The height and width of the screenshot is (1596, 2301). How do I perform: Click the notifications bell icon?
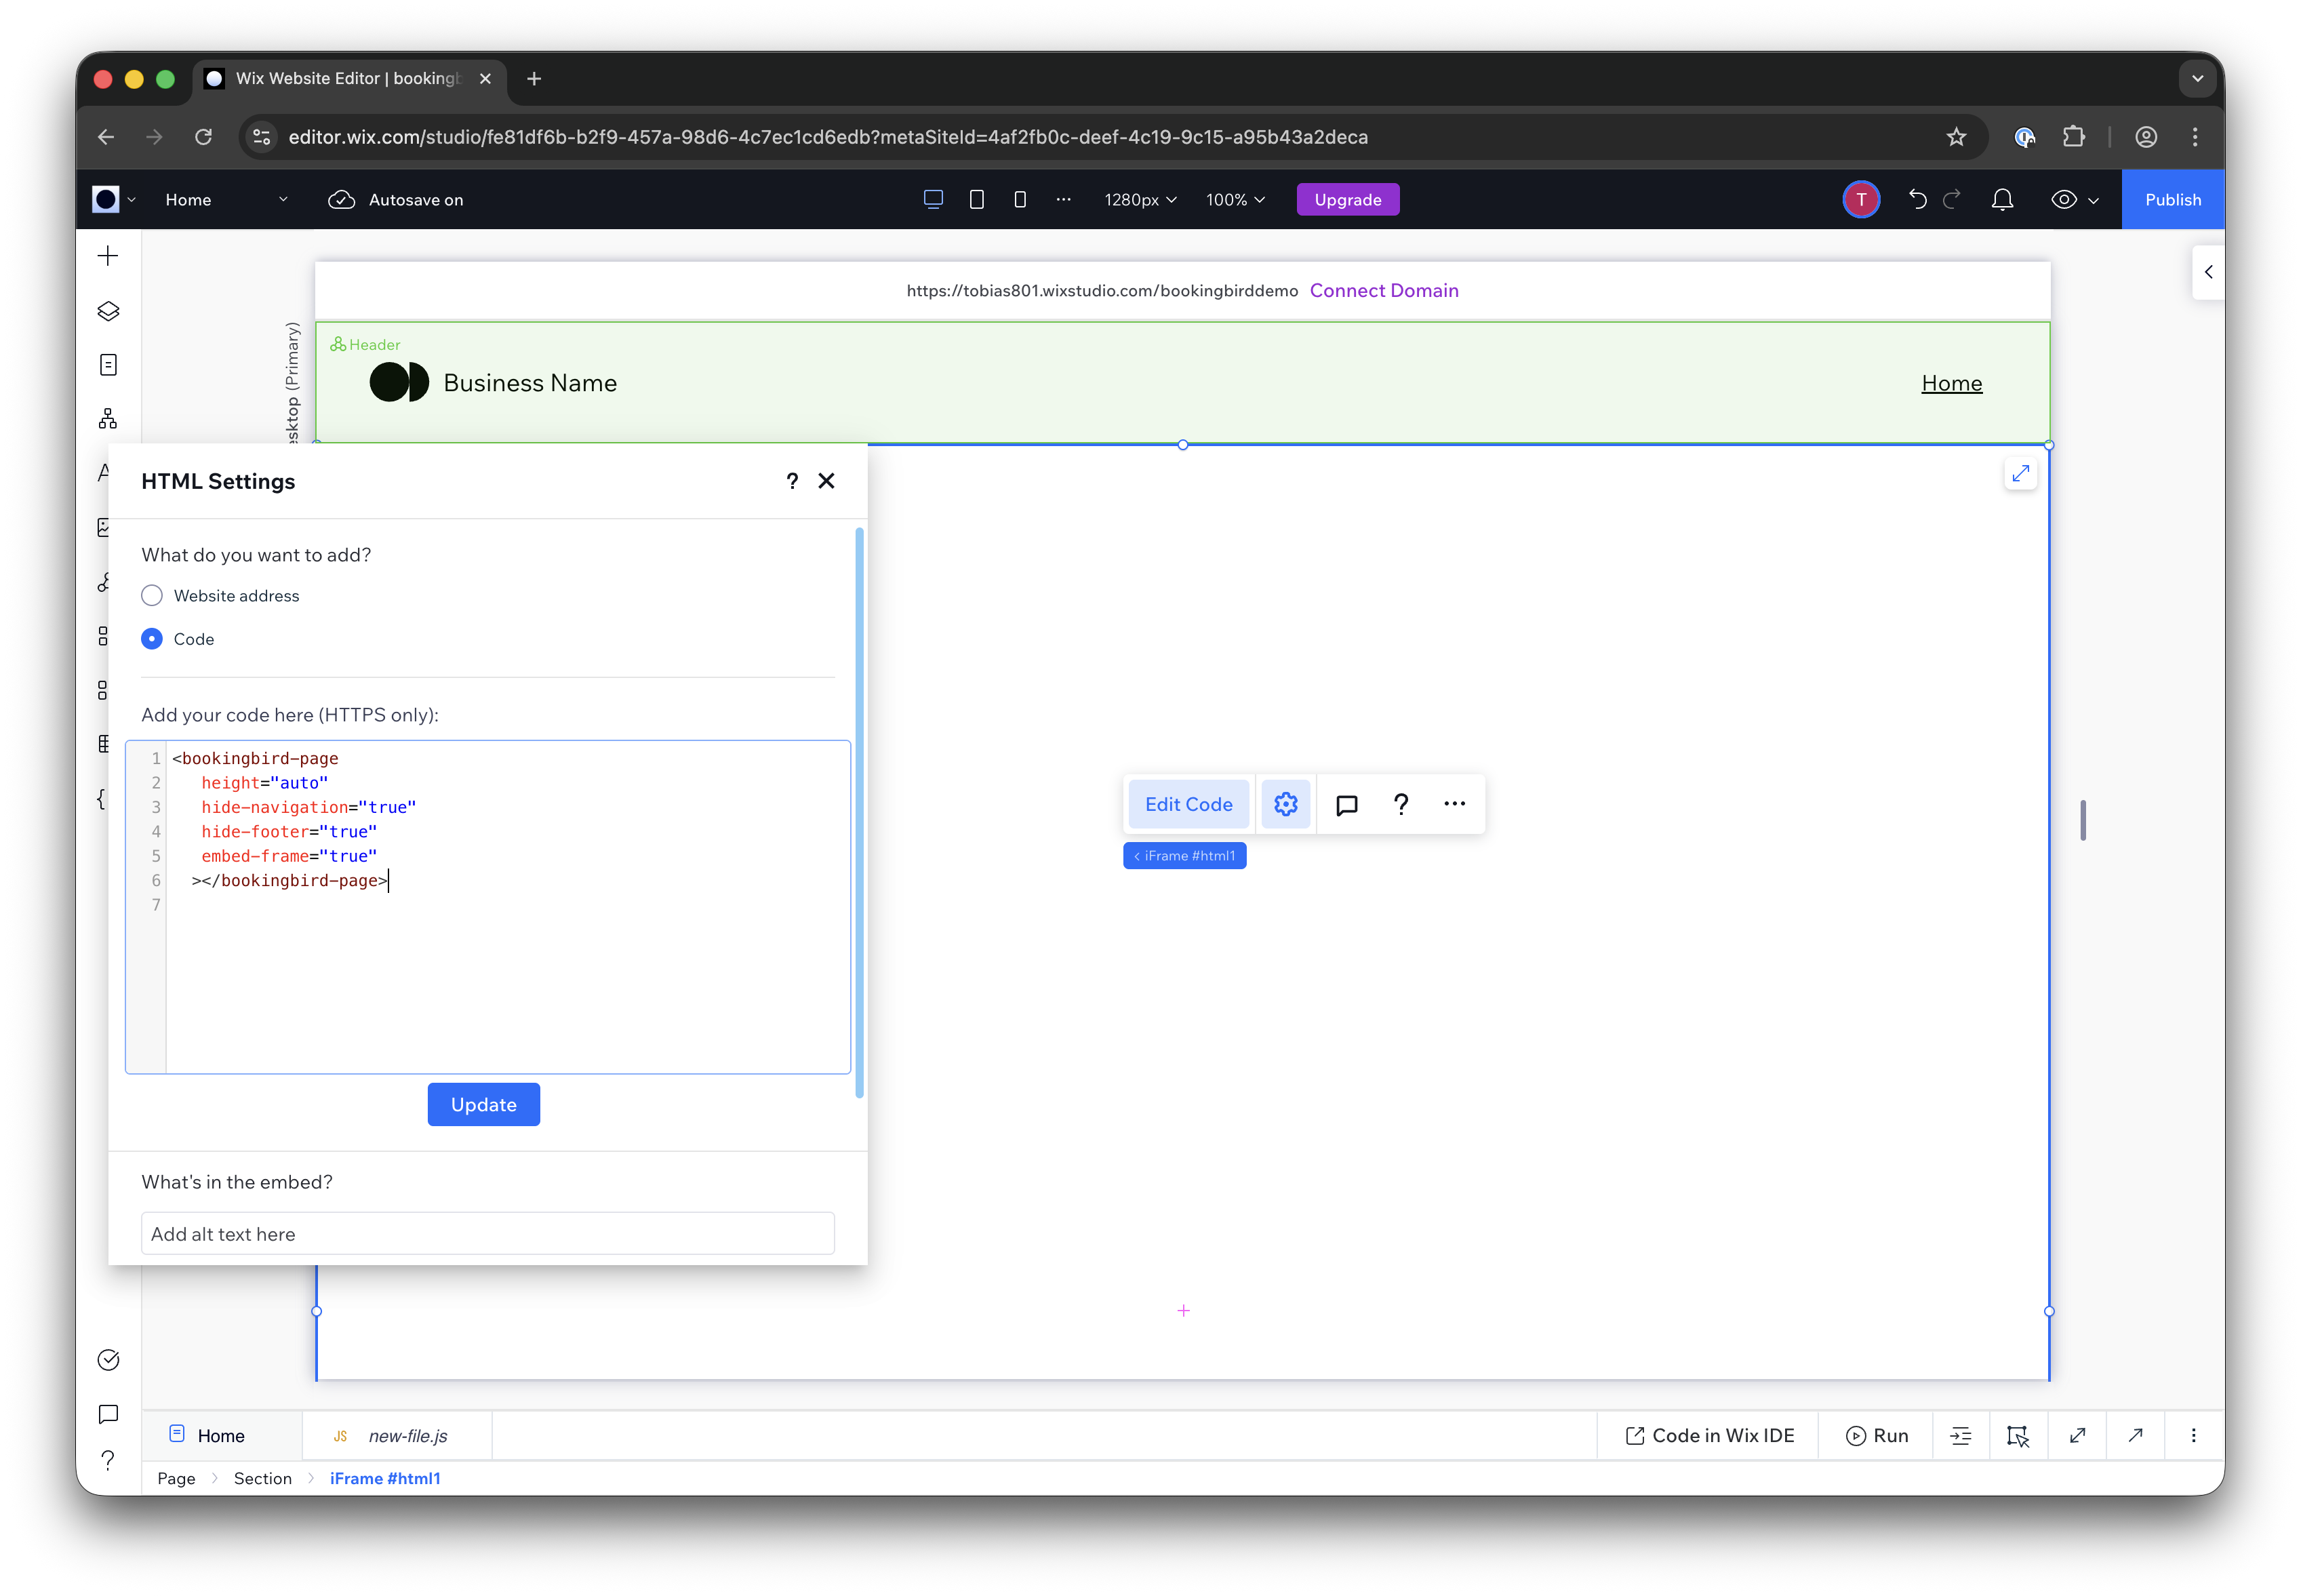point(2002,200)
